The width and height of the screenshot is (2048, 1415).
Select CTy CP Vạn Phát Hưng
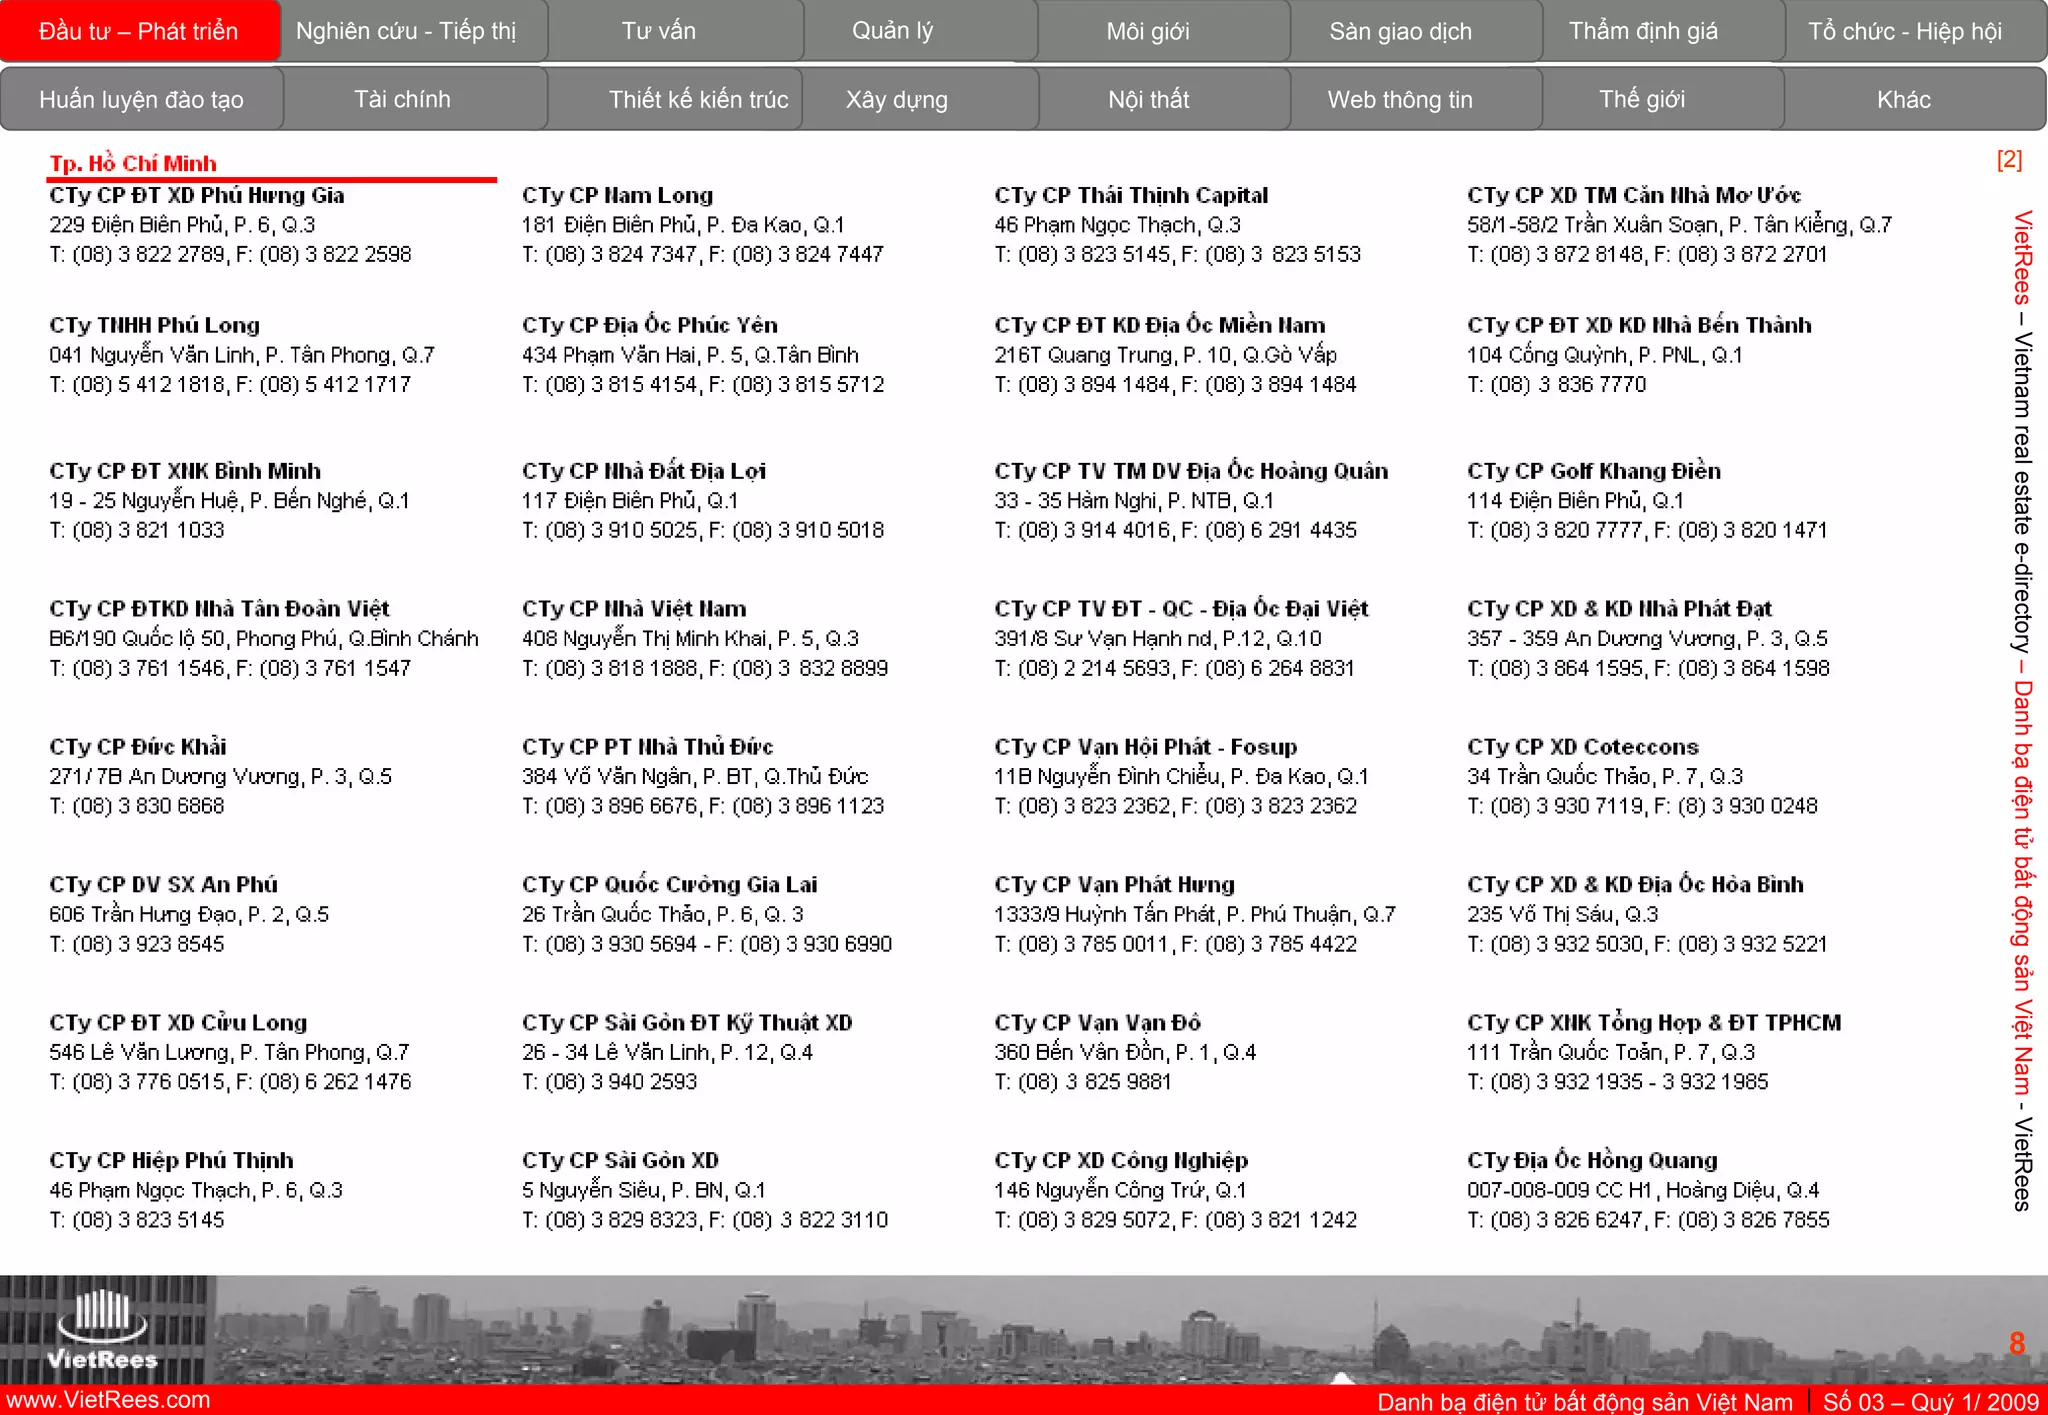[1115, 885]
